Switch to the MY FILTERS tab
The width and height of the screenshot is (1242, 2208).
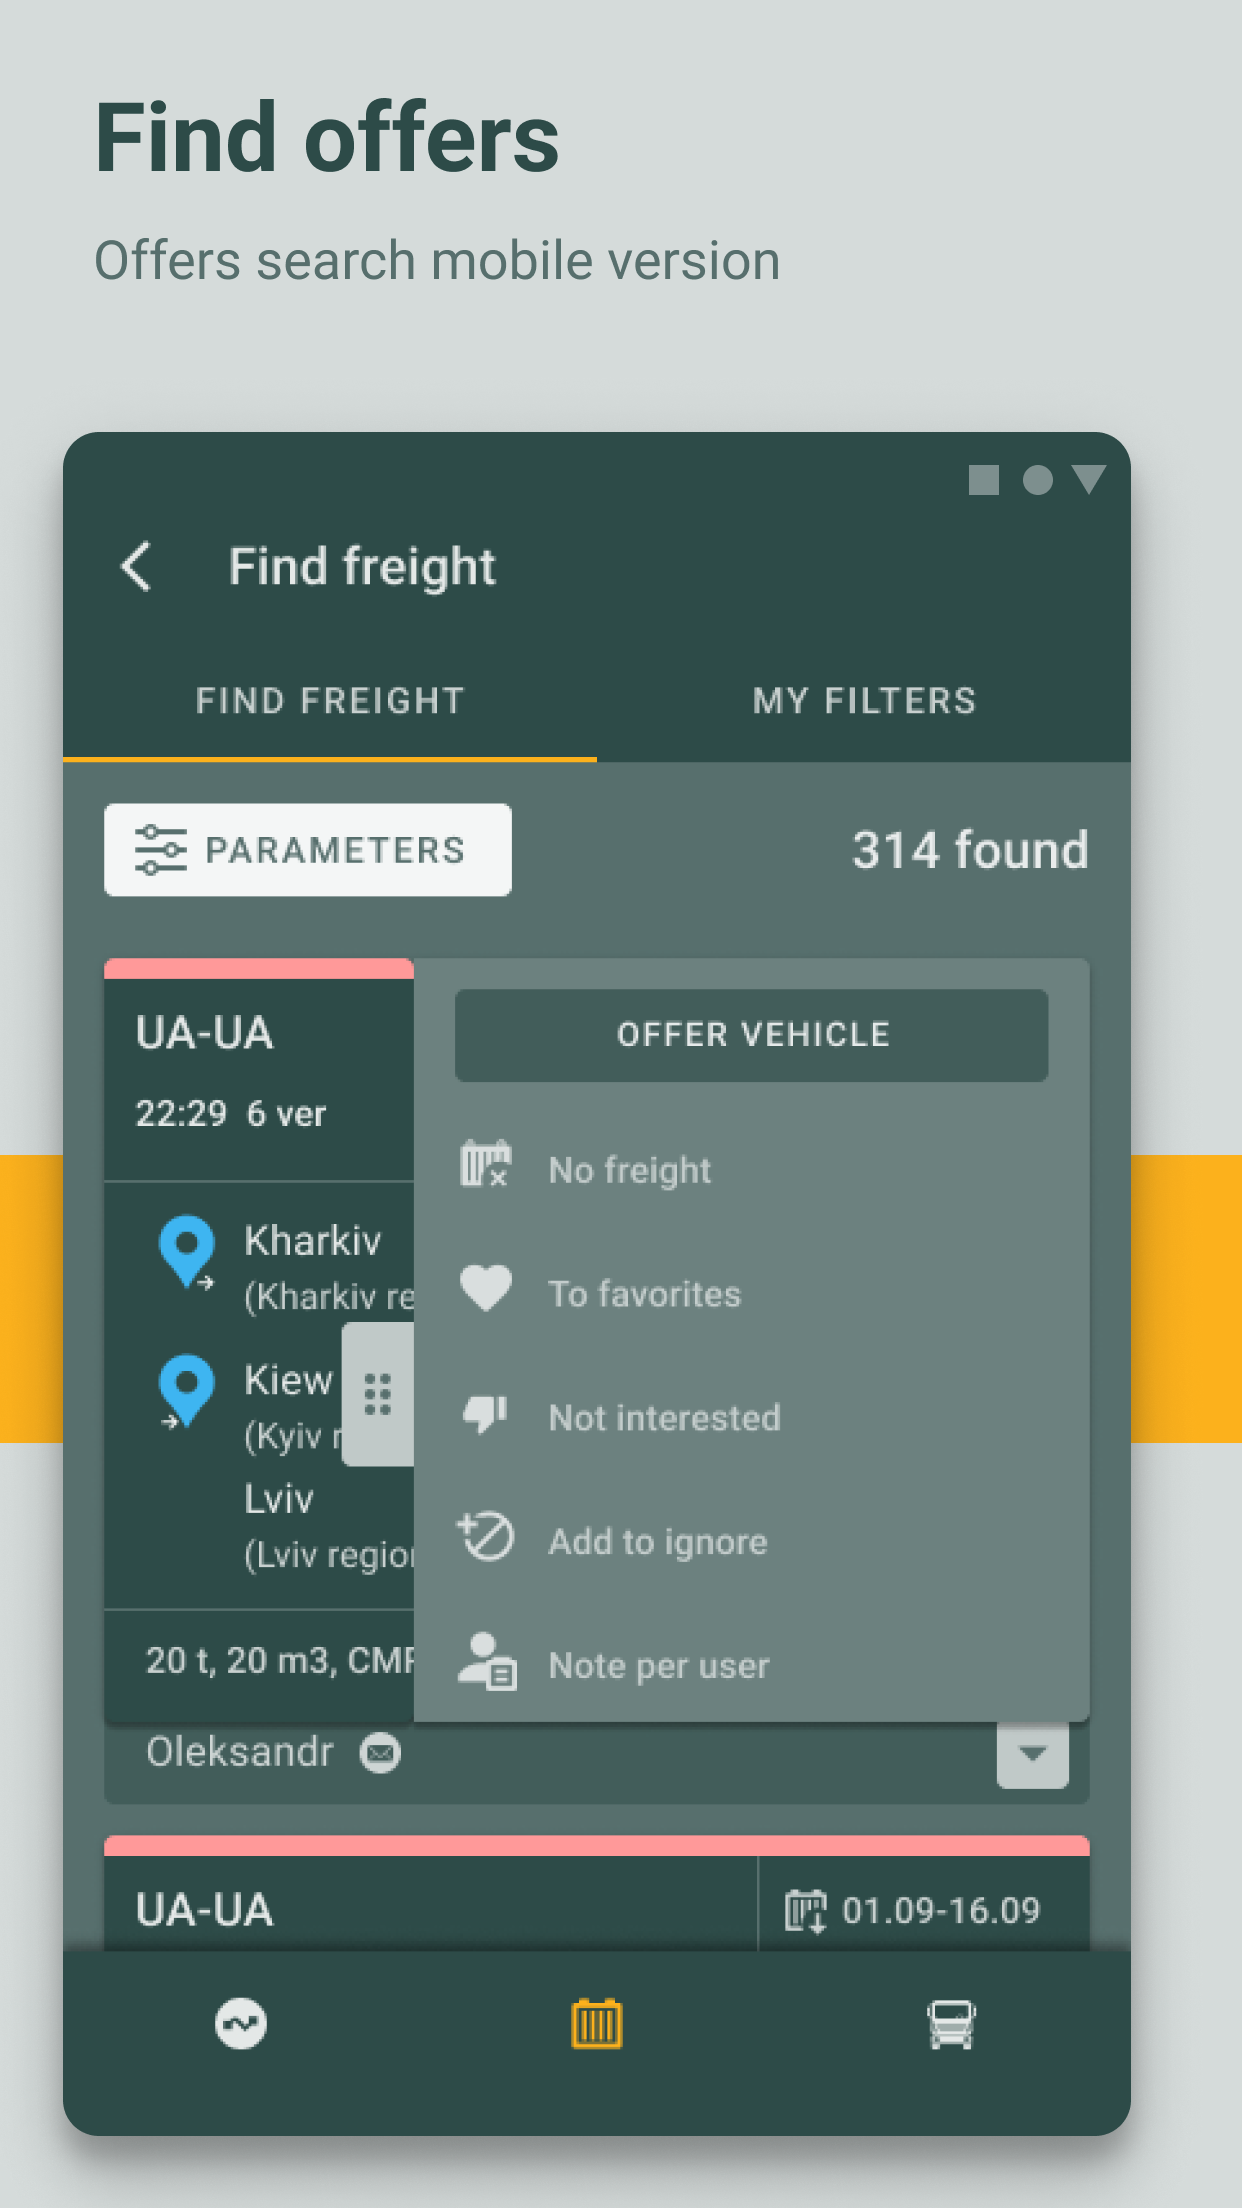point(864,701)
